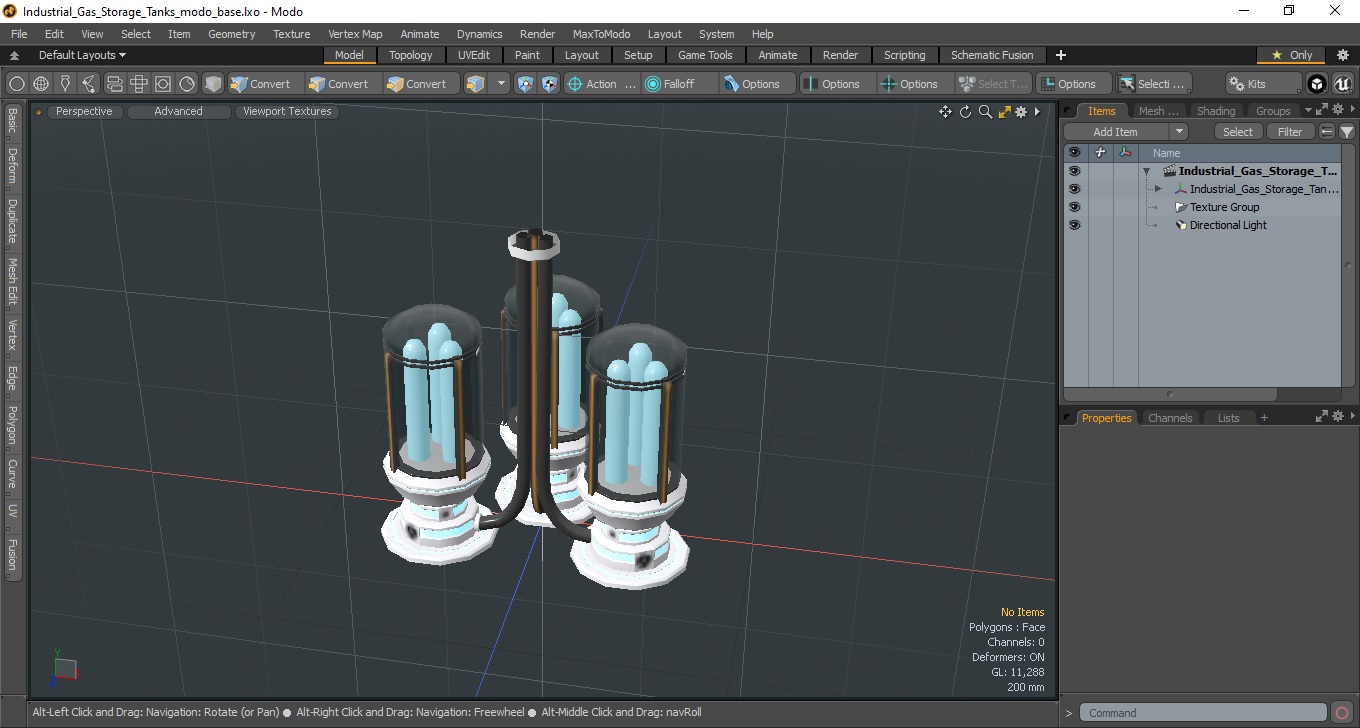This screenshot has width=1360, height=728.
Task: Add new tab beside Lists
Action: pyautogui.click(x=1264, y=418)
